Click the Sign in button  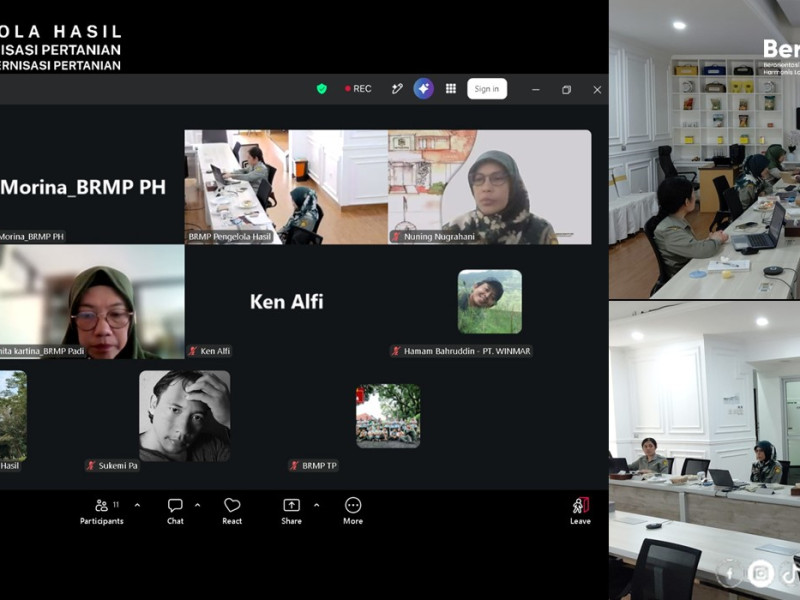pos(487,89)
